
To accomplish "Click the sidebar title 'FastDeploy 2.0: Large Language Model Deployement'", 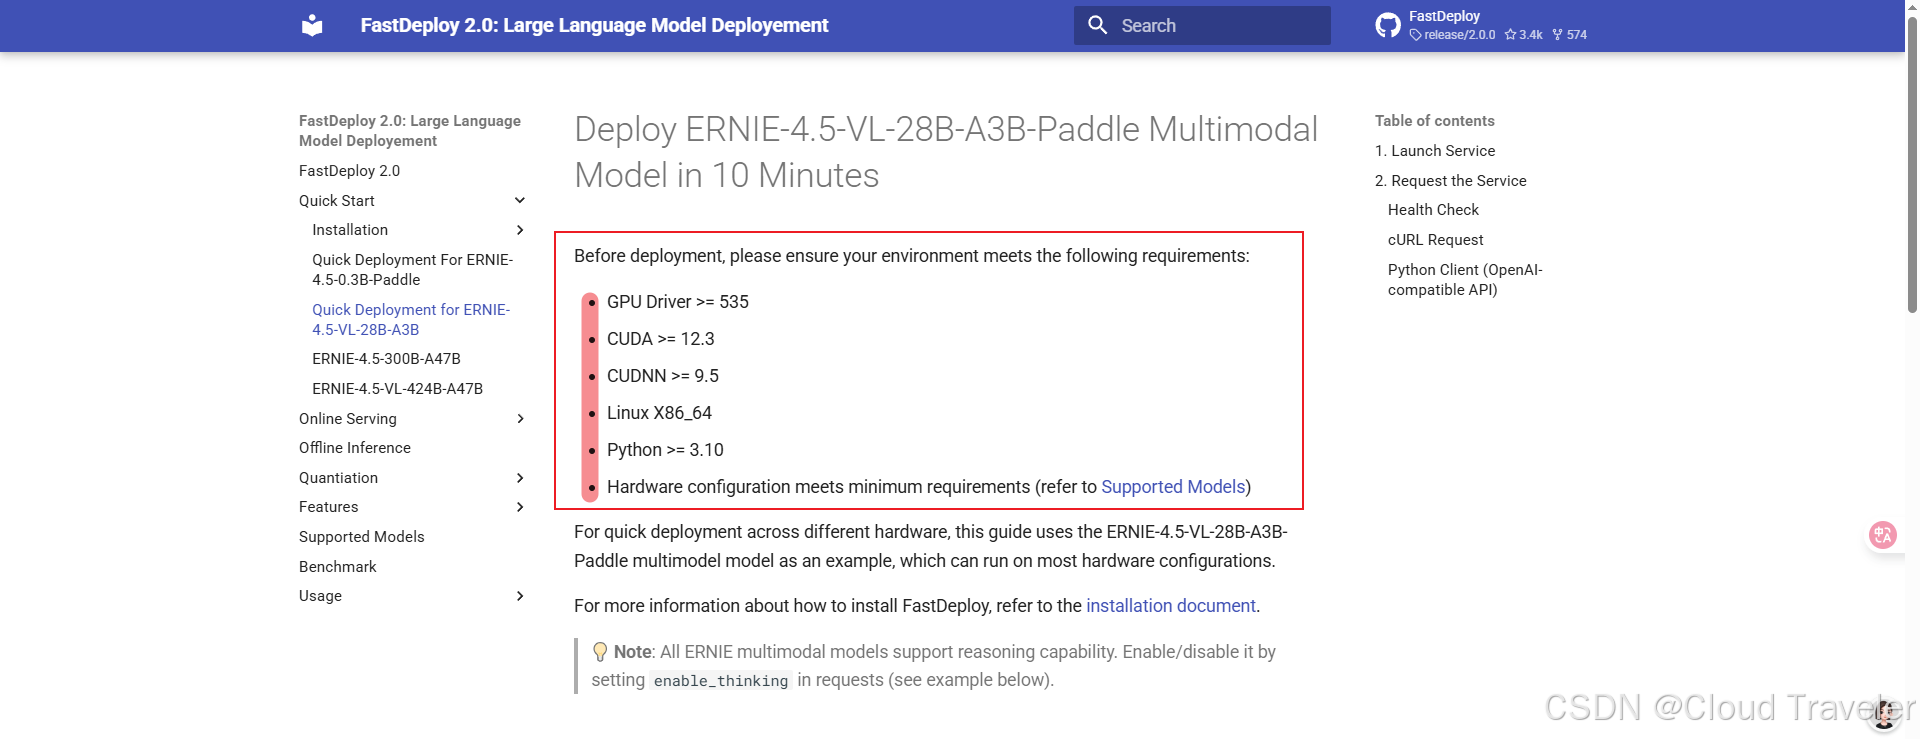I will pos(410,131).
